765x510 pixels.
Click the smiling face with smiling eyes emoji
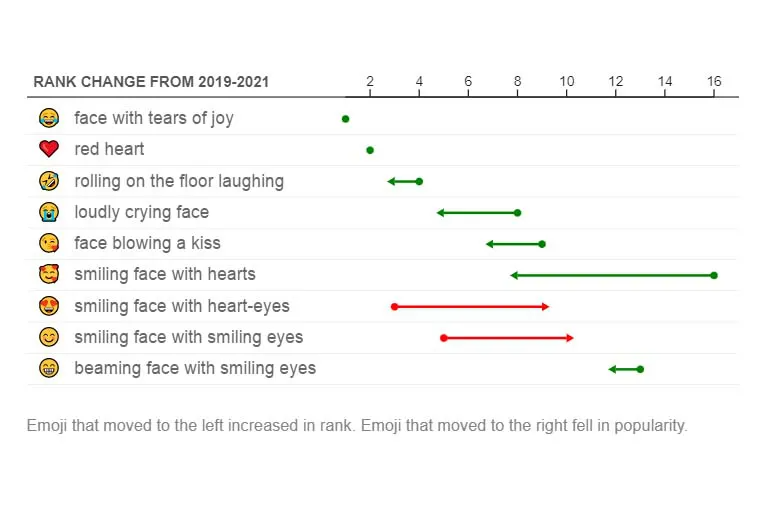pos(48,337)
